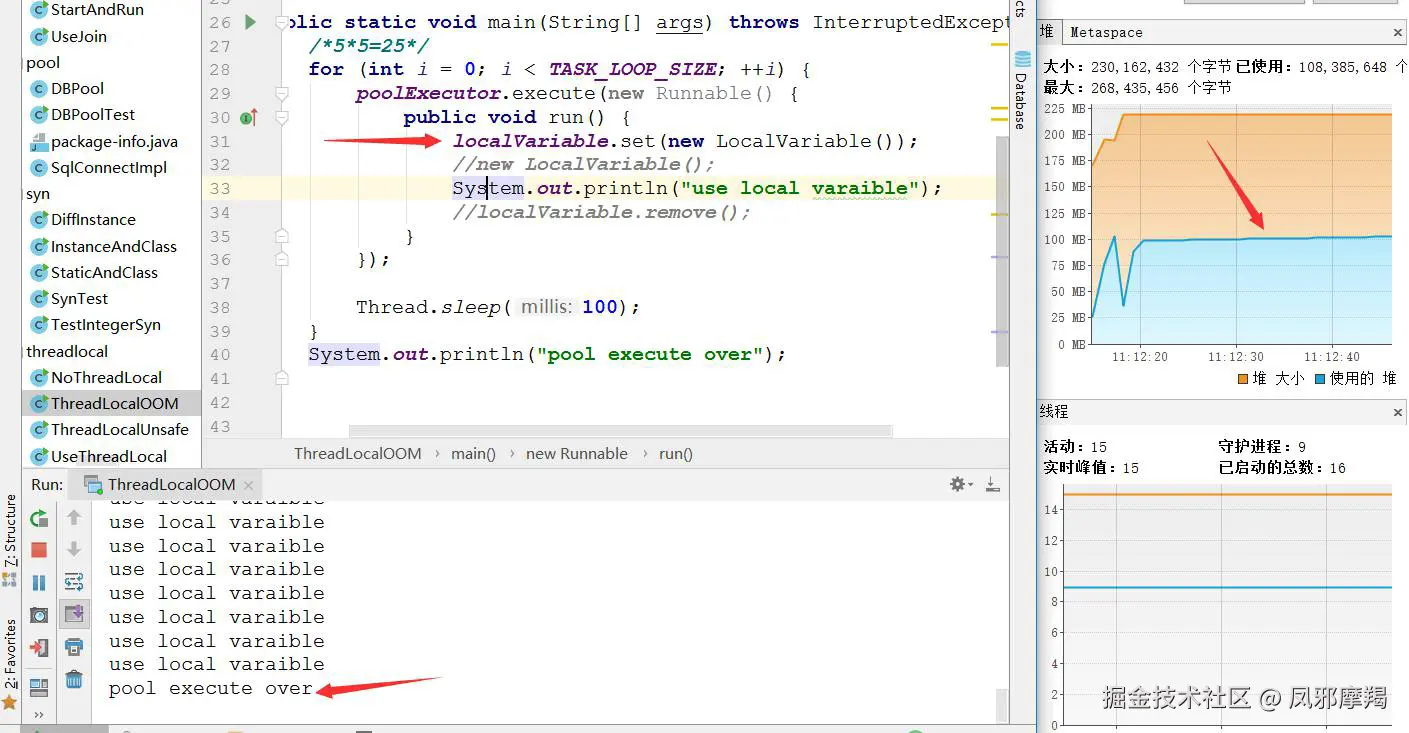This screenshot has height=733, width=1409.
Task: Select the threadlocal package node
Action: (67, 351)
